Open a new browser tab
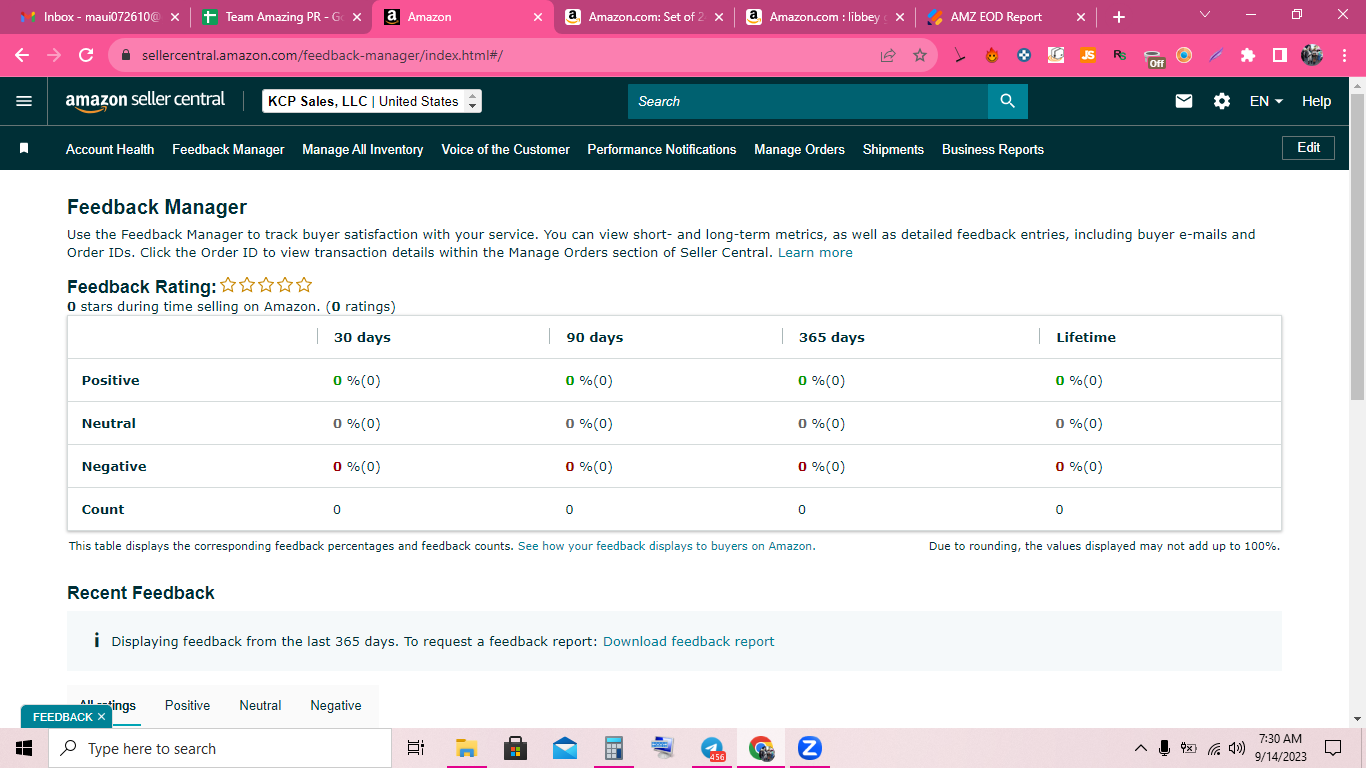This screenshot has height=768, width=1366. 1119,17
